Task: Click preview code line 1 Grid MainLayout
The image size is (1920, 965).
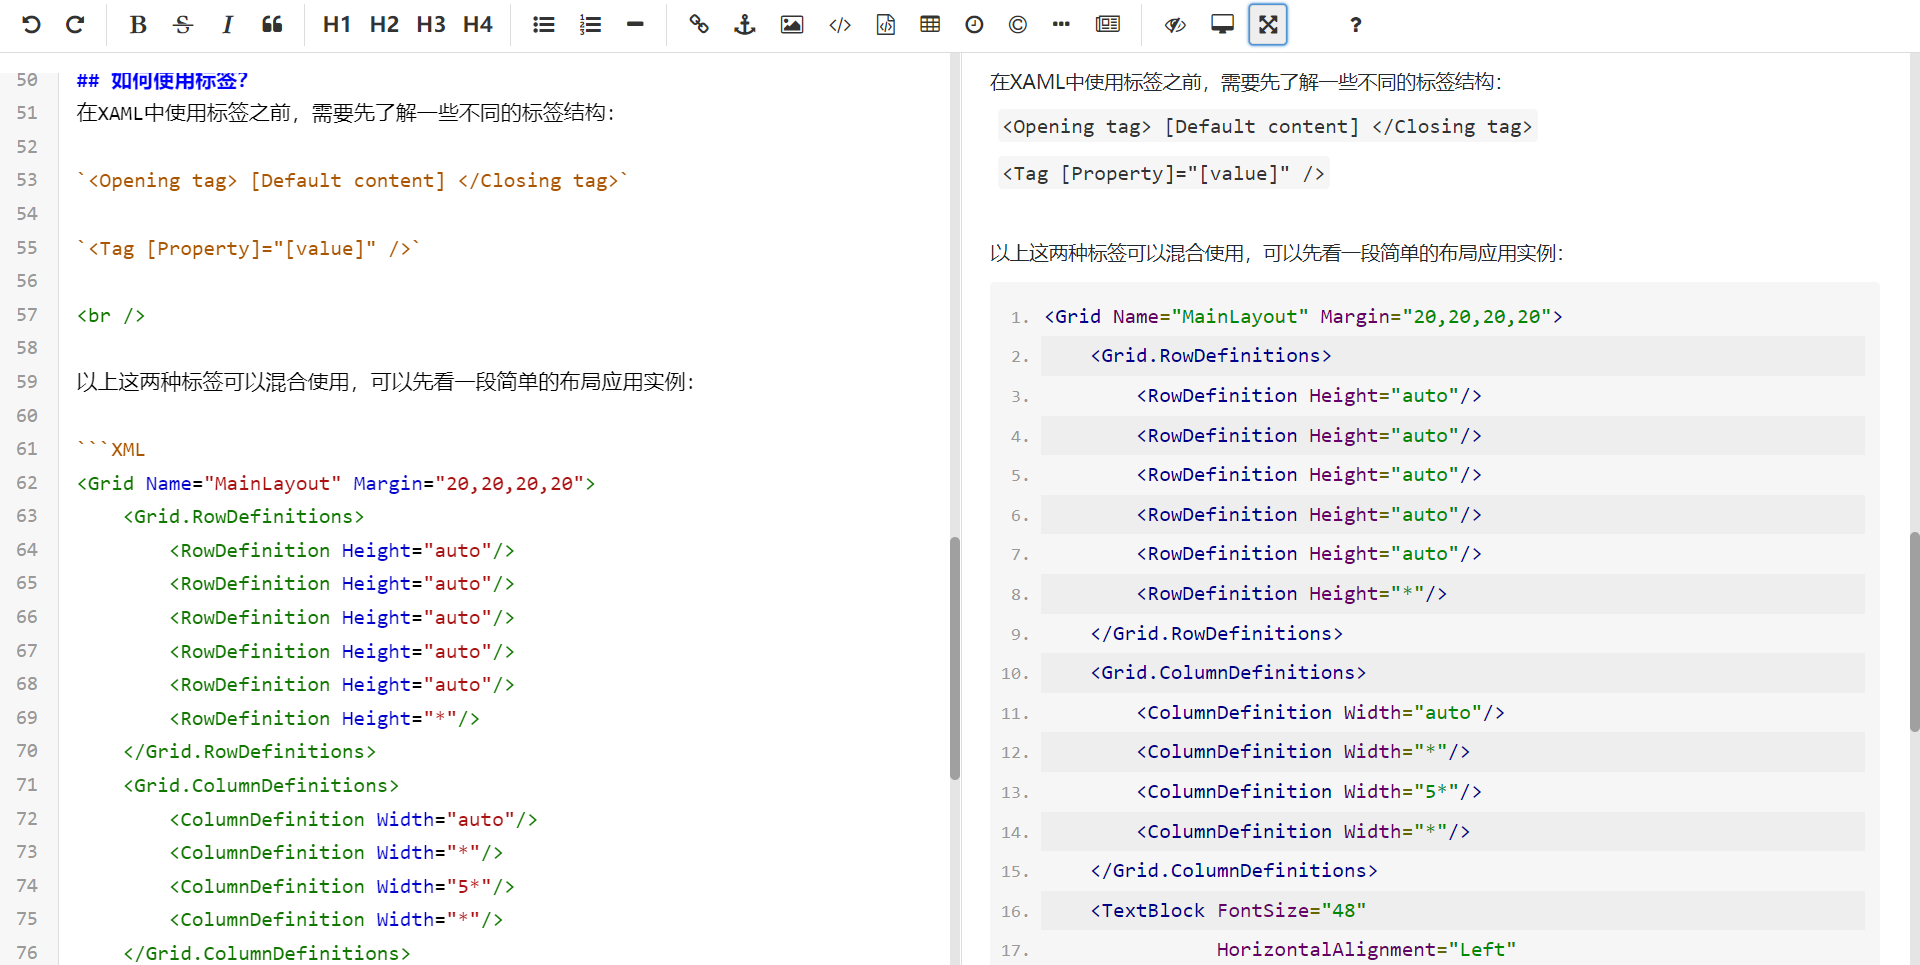Action: click(x=1303, y=317)
